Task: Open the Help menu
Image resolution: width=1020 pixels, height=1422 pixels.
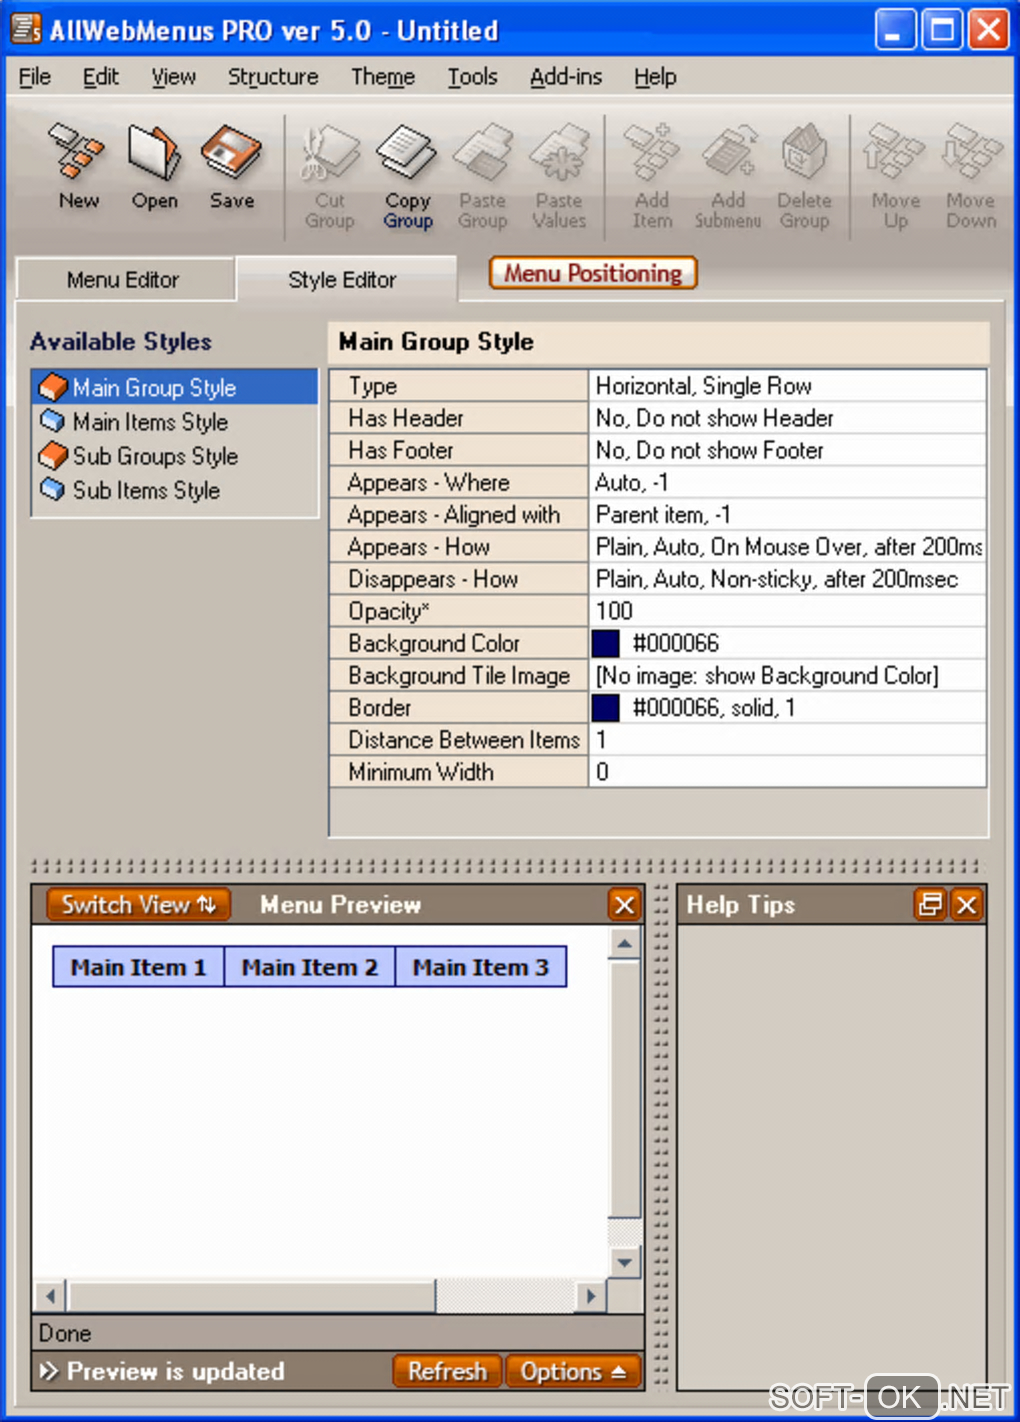Action: (x=655, y=77)
